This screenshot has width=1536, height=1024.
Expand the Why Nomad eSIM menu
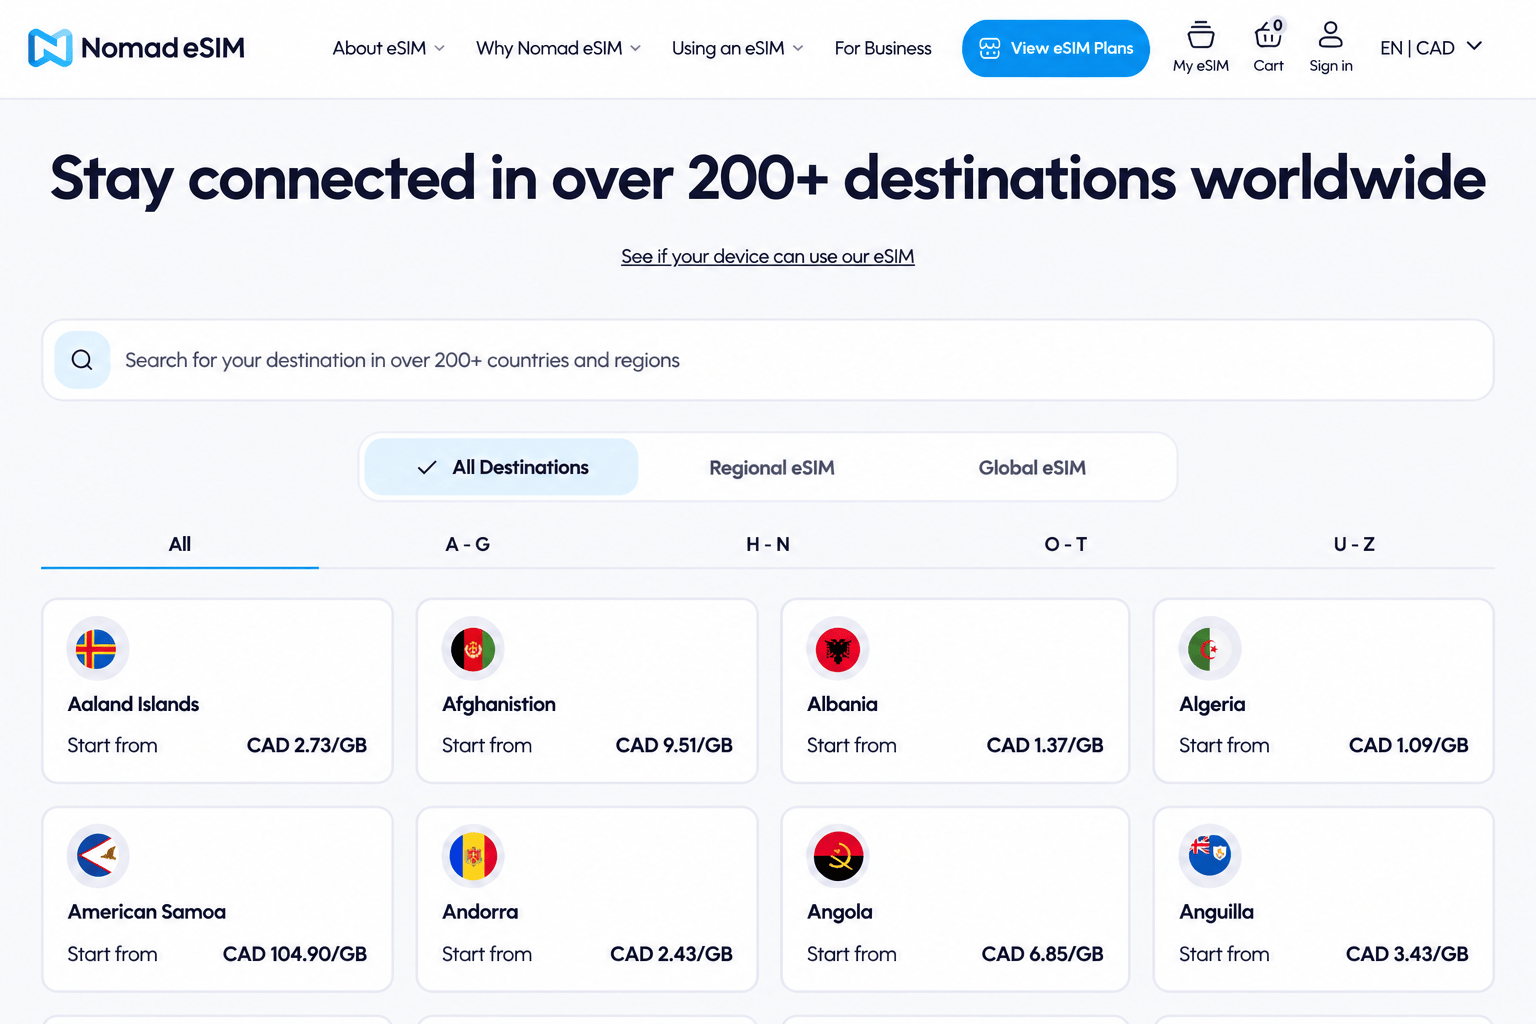point(558,48)
